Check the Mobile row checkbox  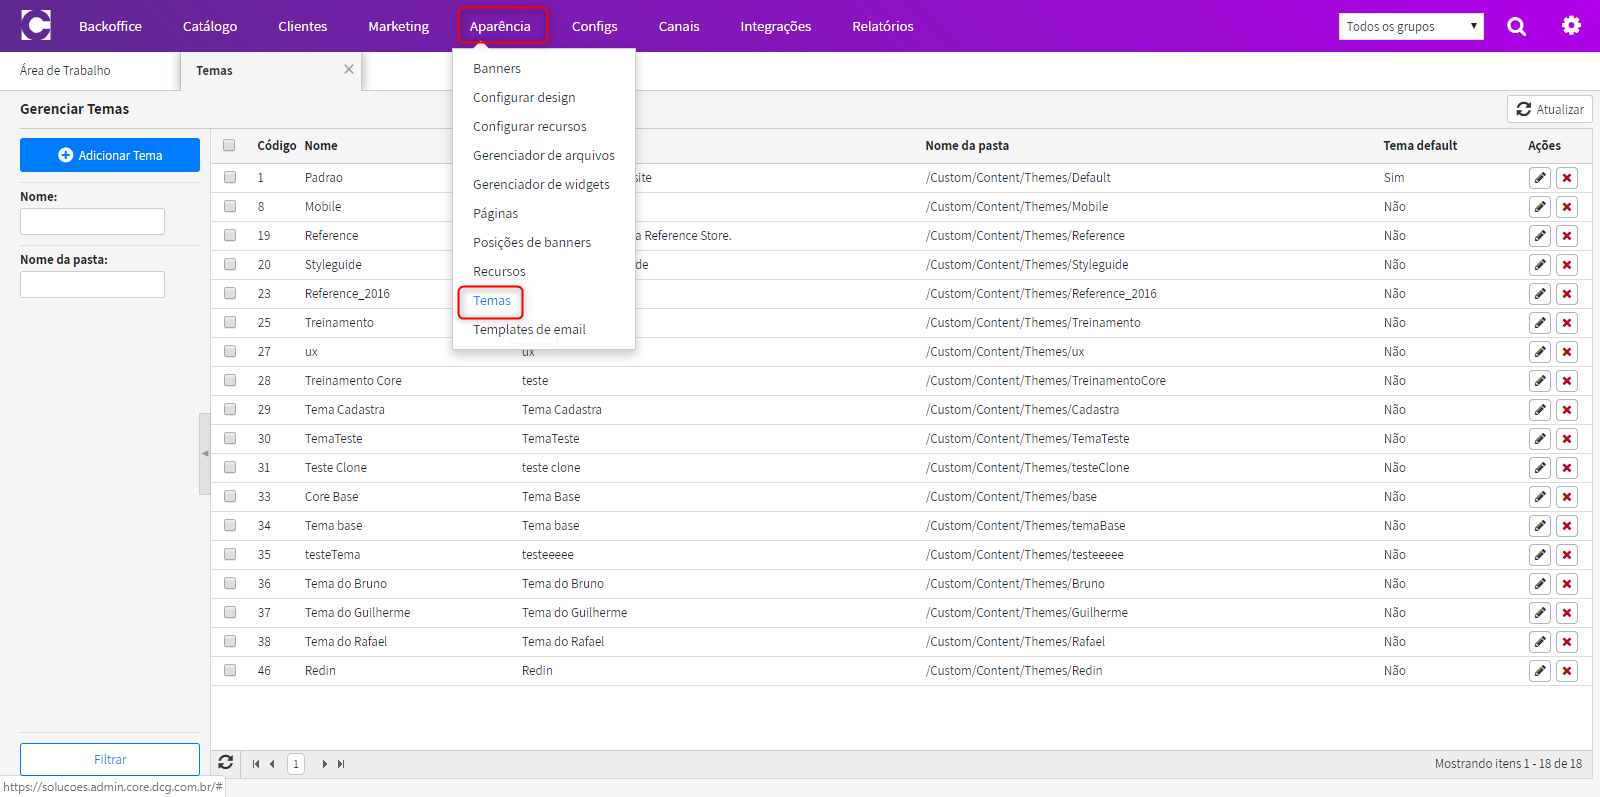(230, 206)
